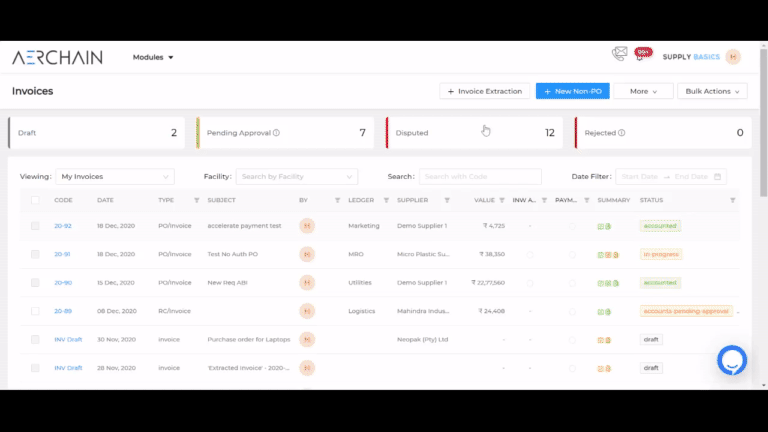Screen dimensions: 768x432
Task: Click the calendar icon in Date Filter
Action: (x=717, y=176)
